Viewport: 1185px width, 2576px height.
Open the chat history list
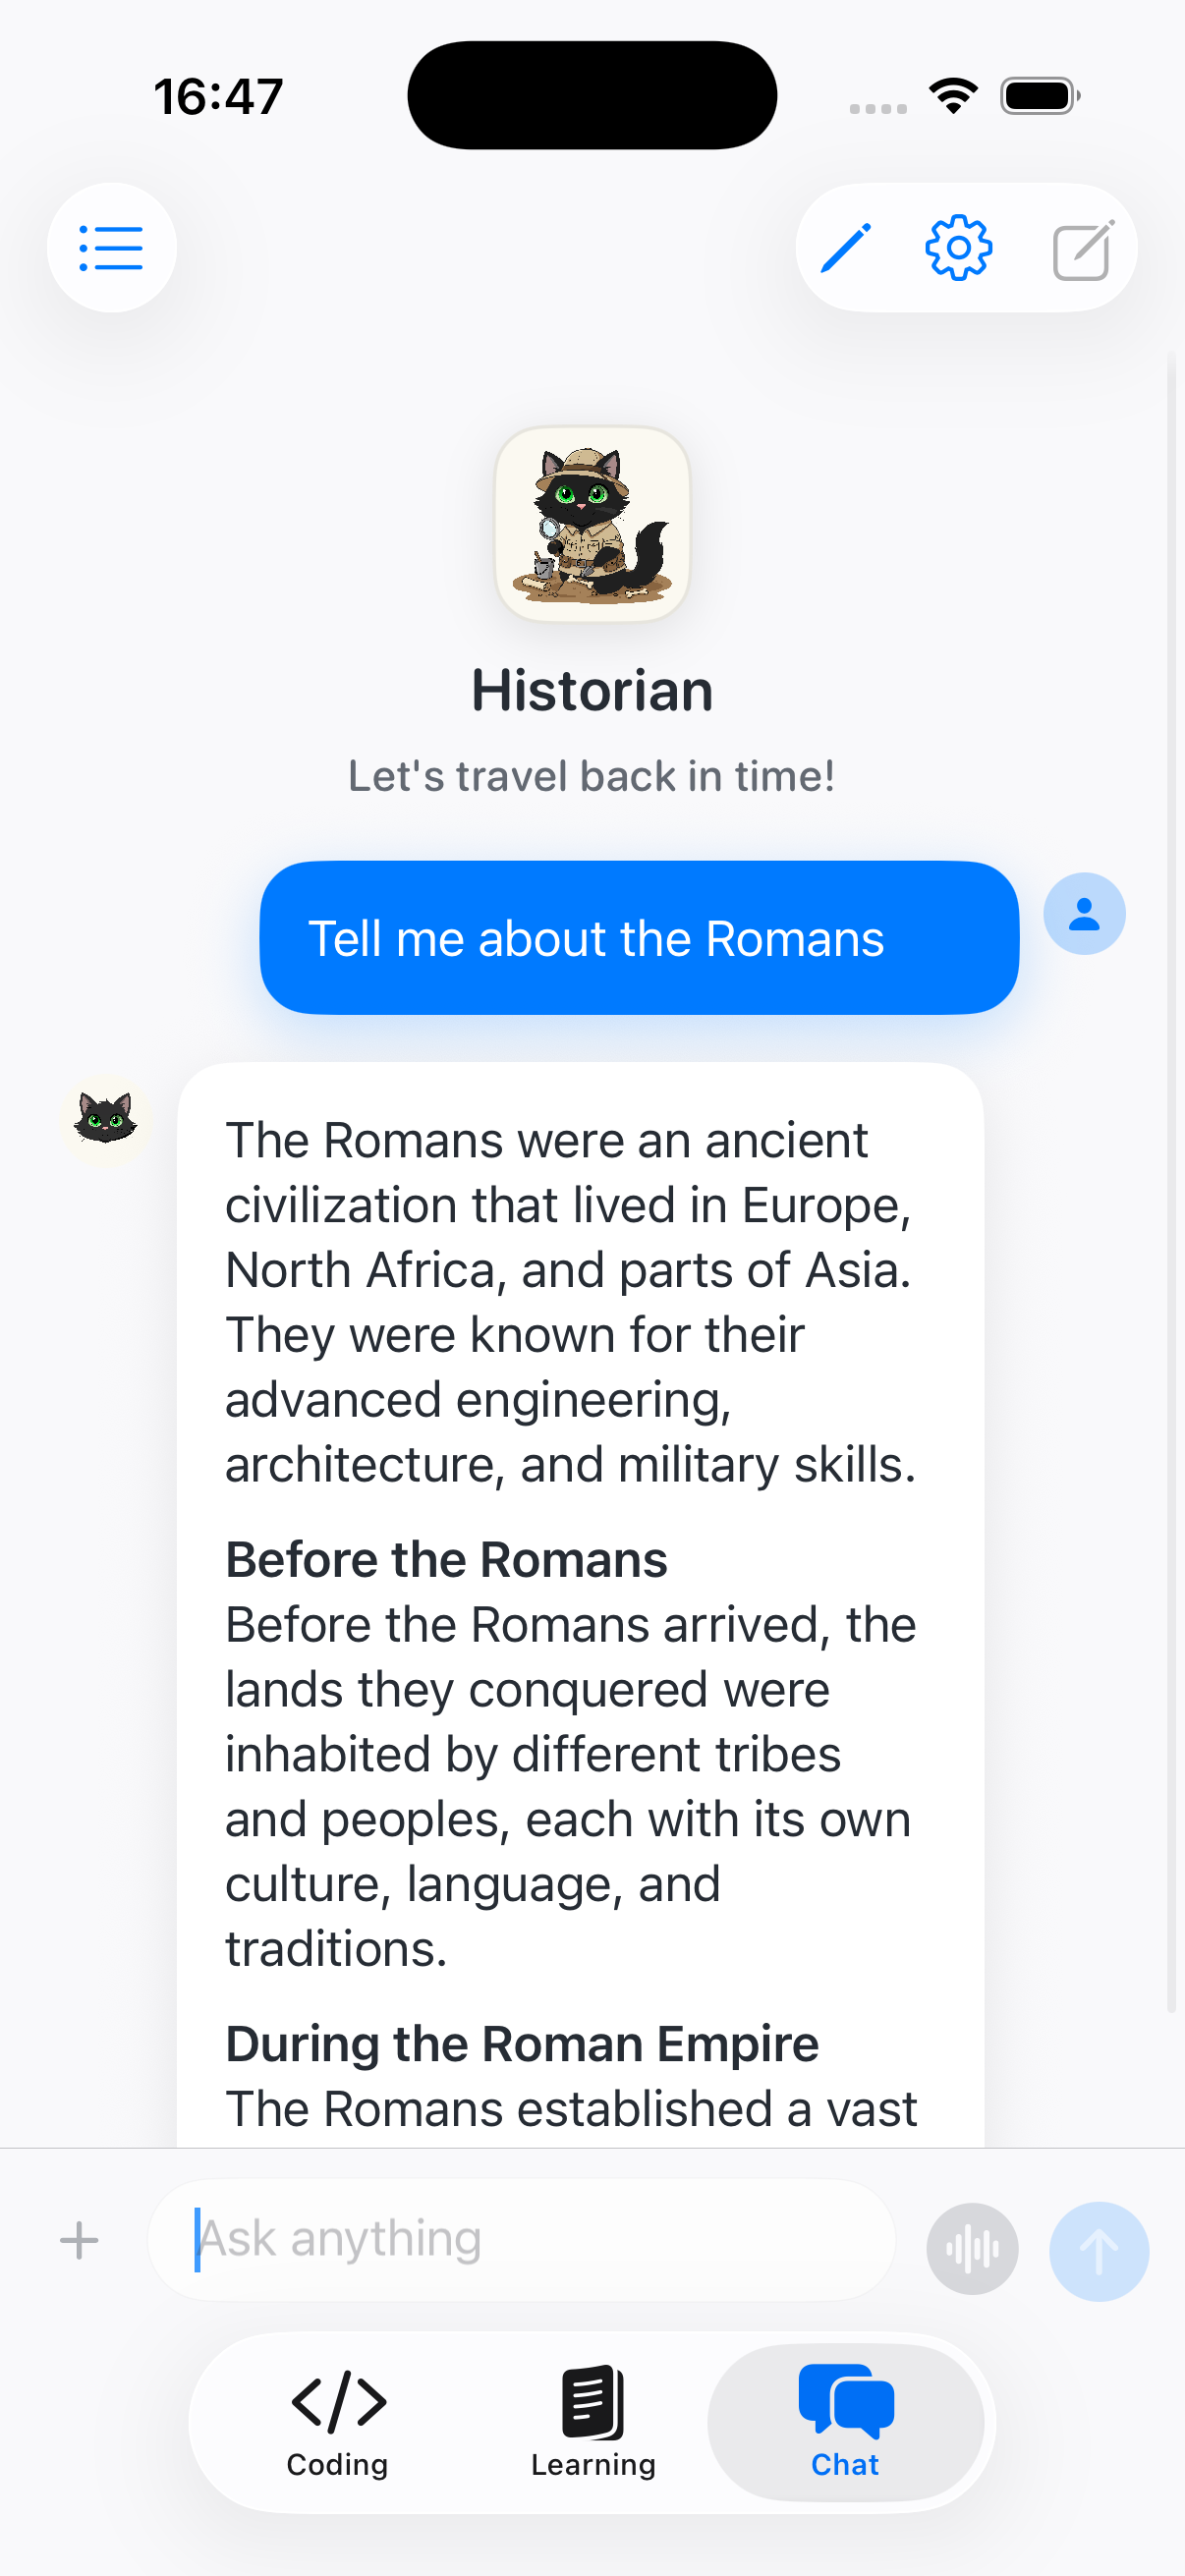pos(111,248)
